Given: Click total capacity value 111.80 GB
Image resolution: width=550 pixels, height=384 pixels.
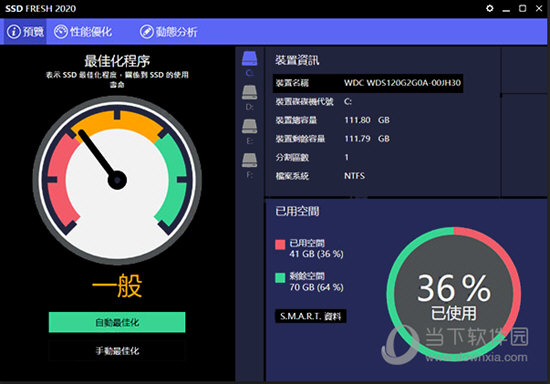Looking at the screenshot, I should 367,120.
